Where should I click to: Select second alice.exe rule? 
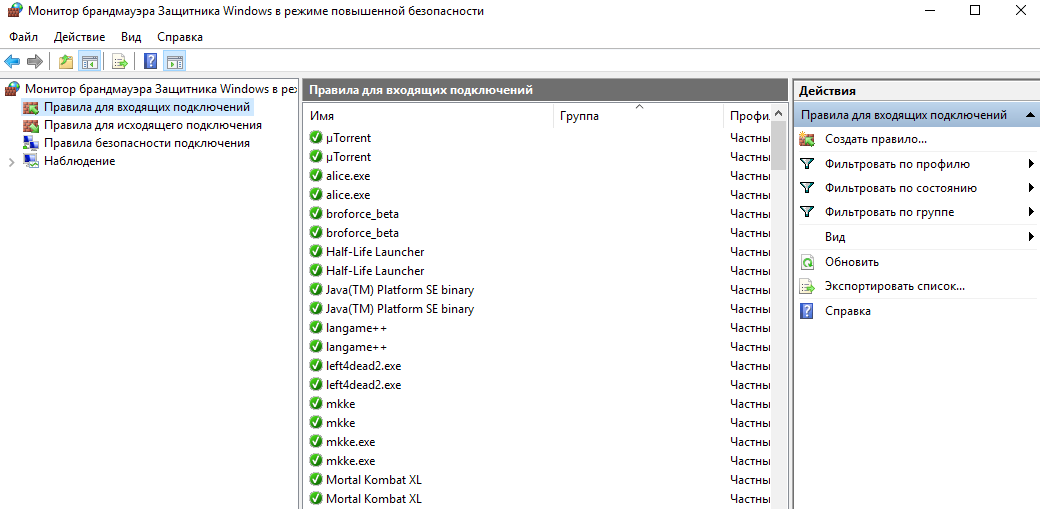[348, 195]
